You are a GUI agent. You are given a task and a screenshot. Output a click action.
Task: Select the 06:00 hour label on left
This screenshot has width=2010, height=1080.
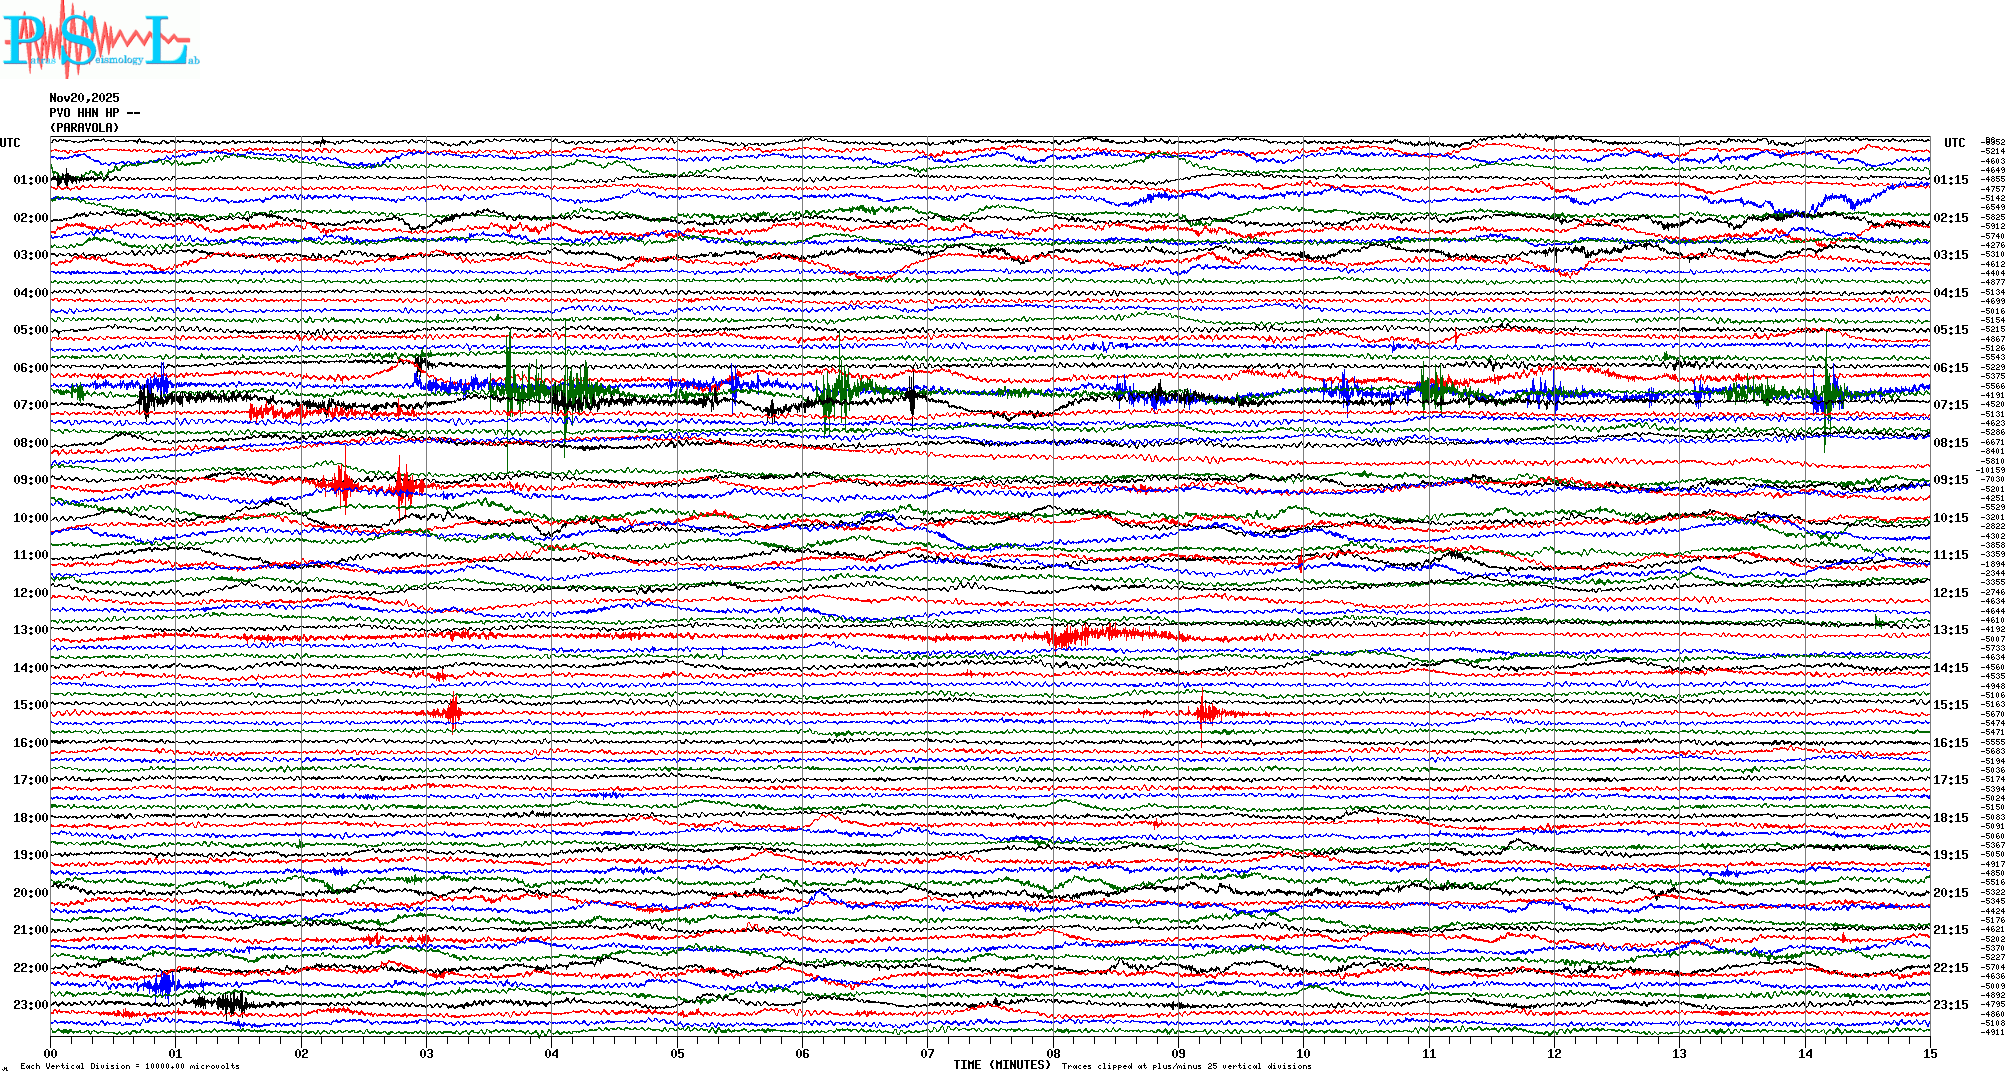point(30,368)
